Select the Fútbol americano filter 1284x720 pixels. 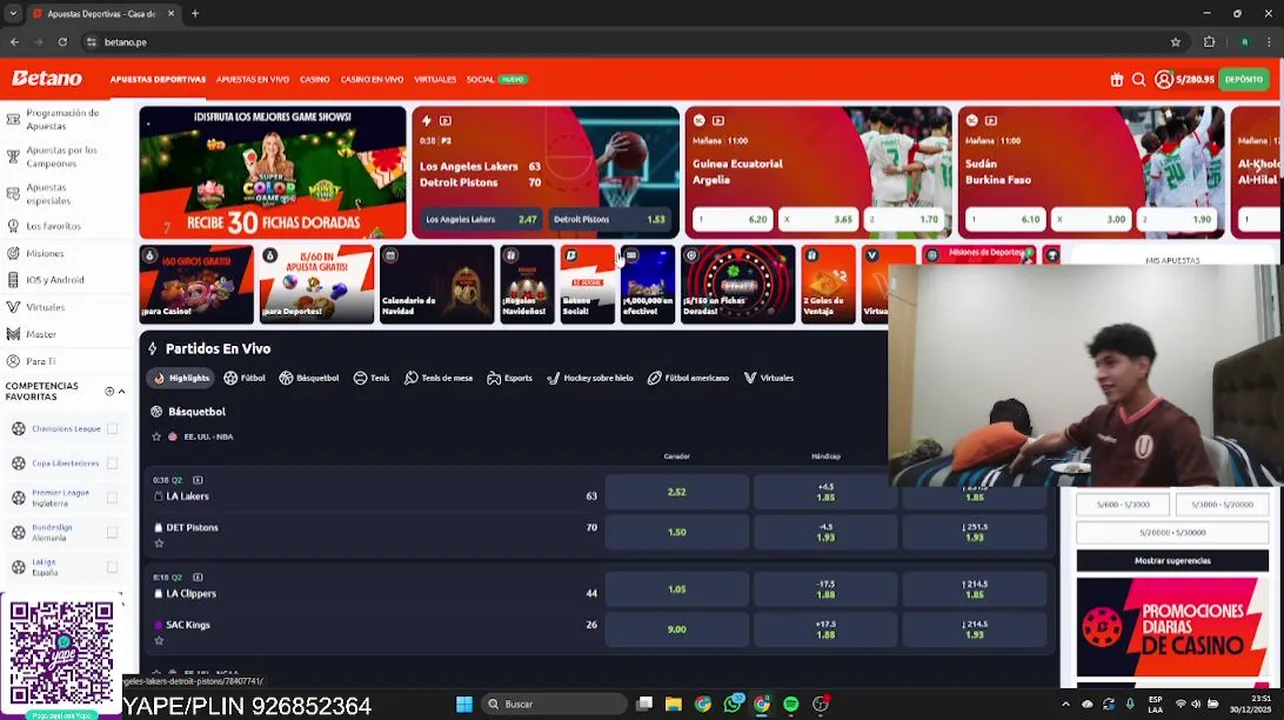(x=688, y=378)
